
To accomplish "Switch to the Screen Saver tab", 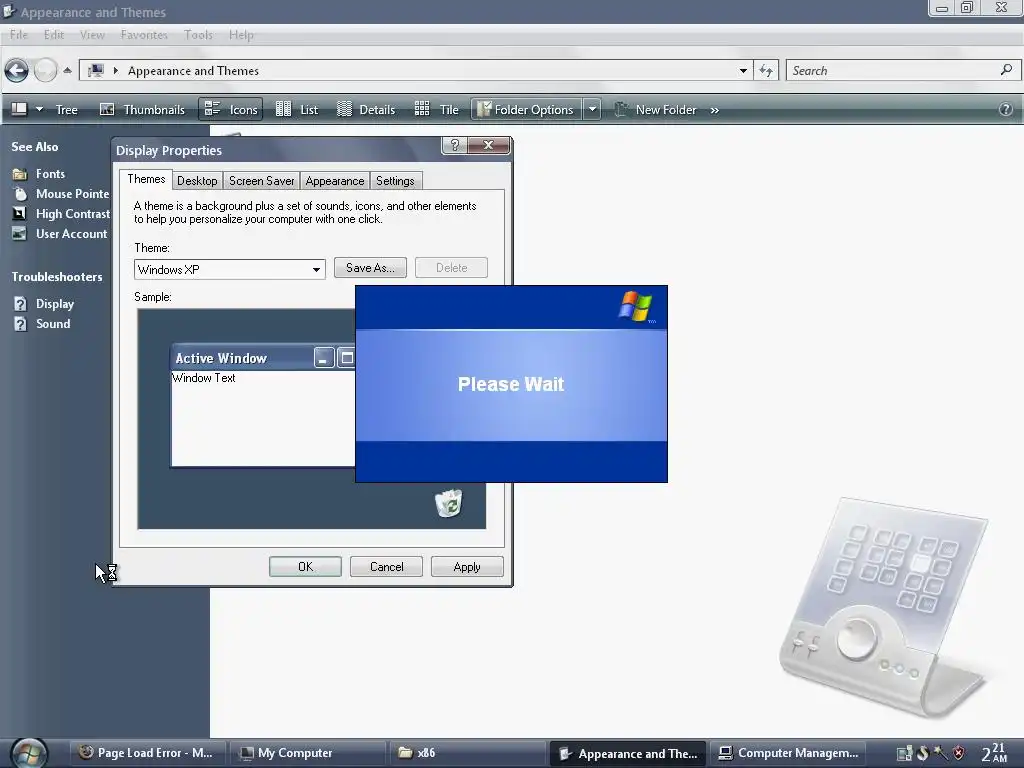I will [261, 181].
